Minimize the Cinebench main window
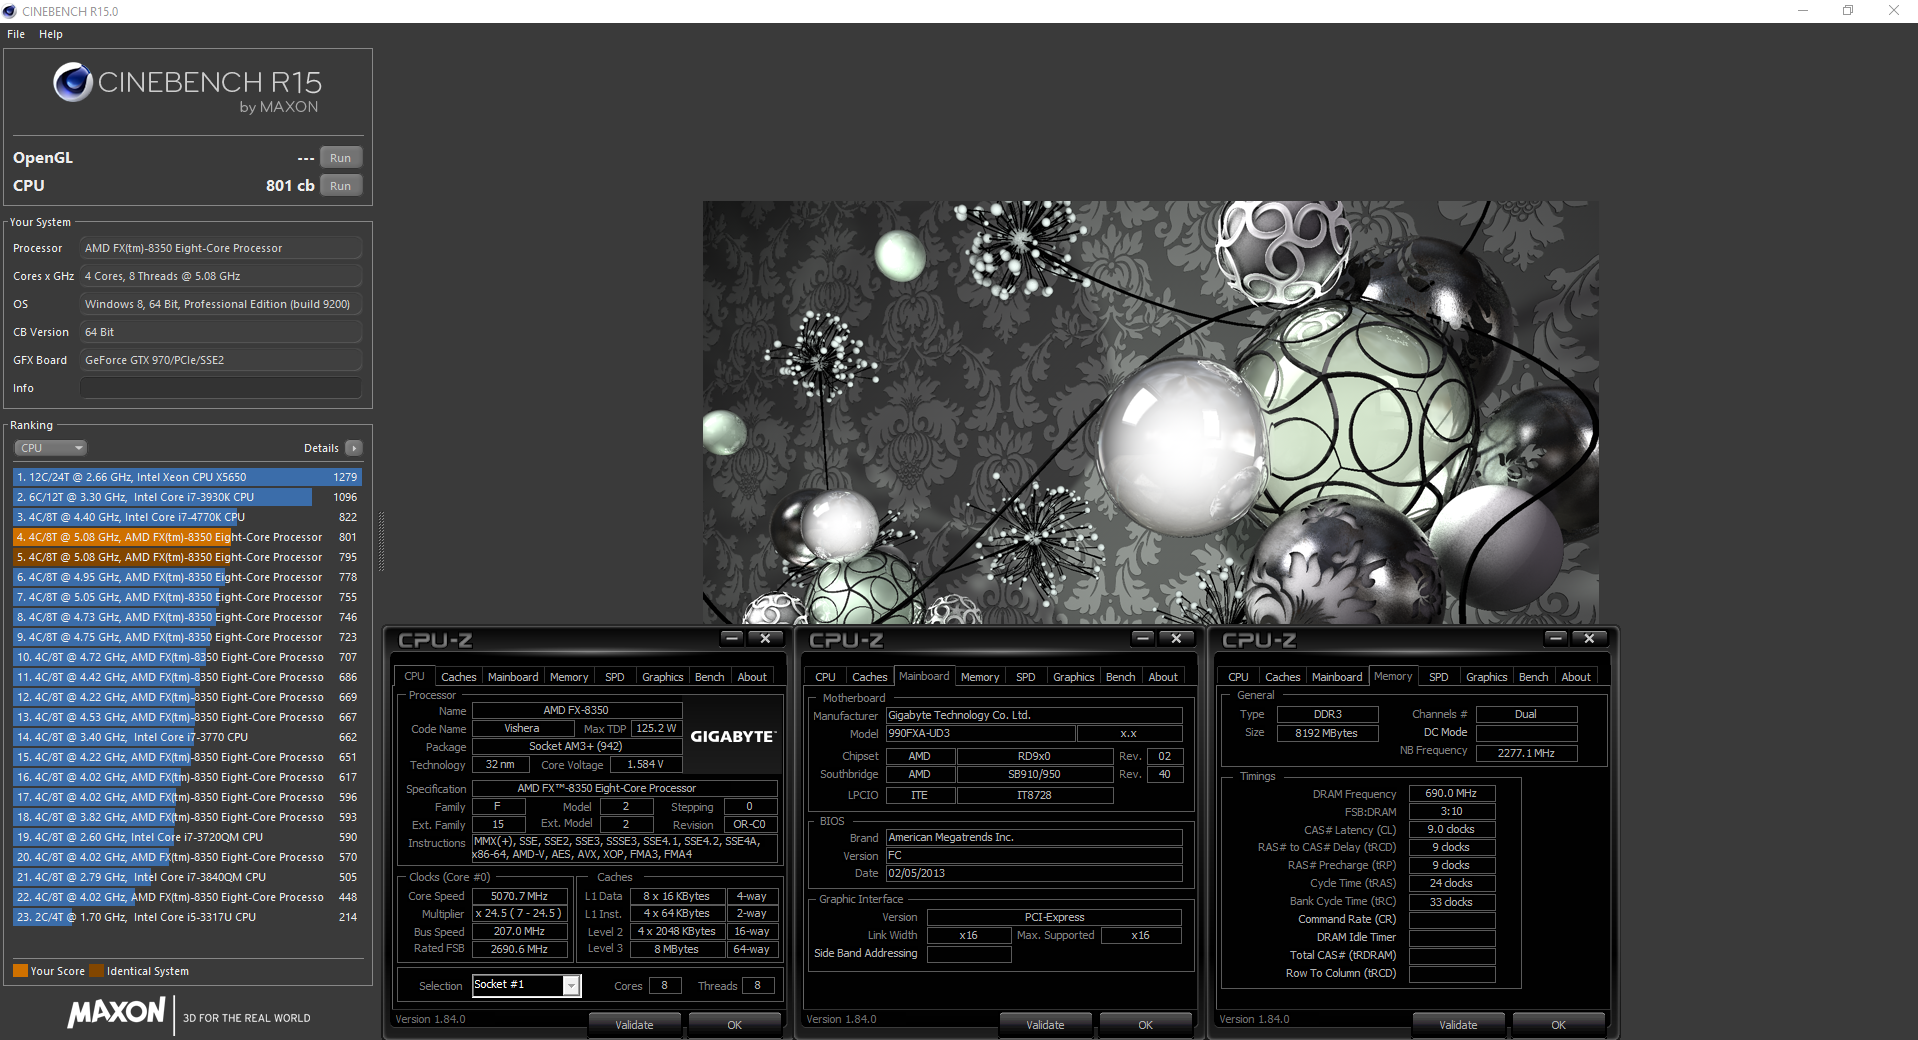Image resolution: width=1918 pixels, height=1040 pixels. tap(1803, 11)
